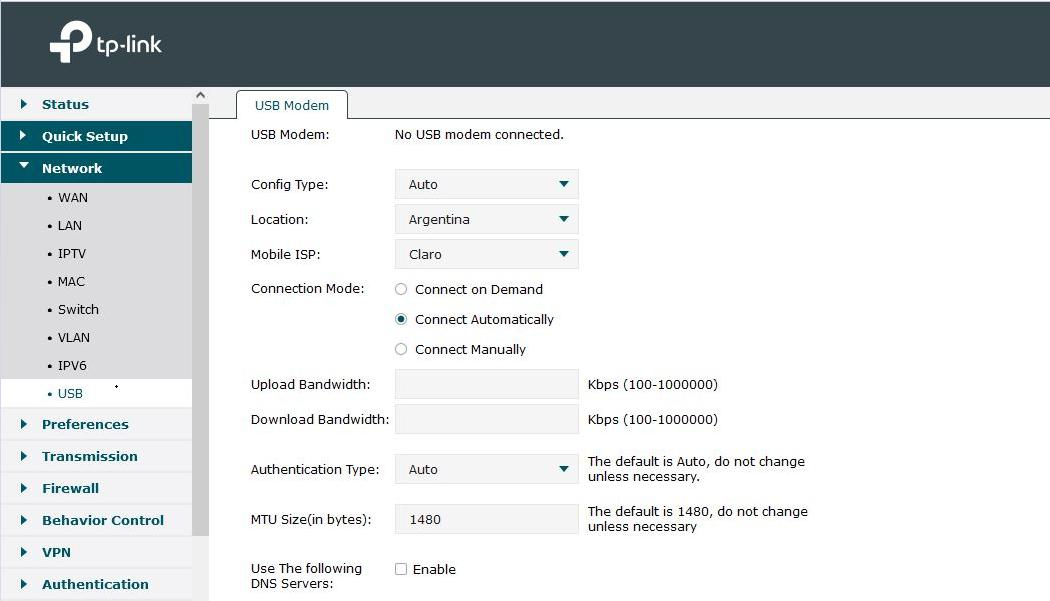The width and height of the screenshot is (1050, 601).
Task: Open the Location dropdown showing Argentina
Action: 486,220
